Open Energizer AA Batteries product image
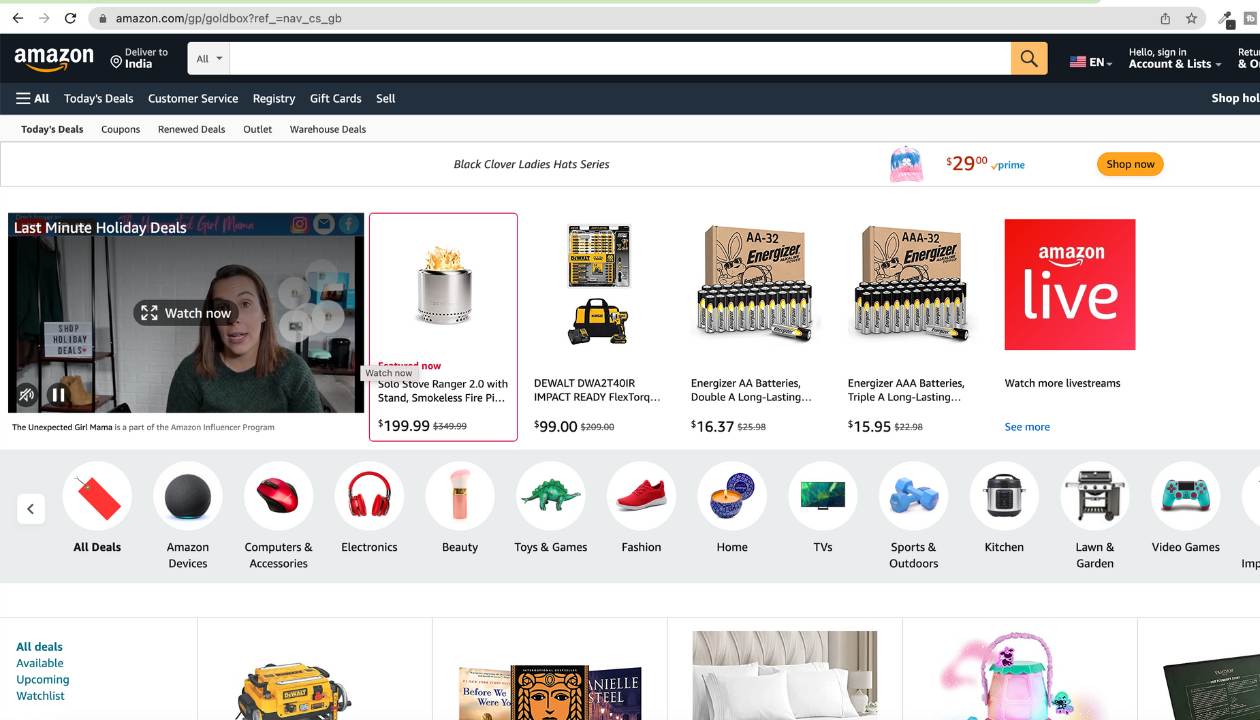This screenshot has height=720, width=1260. (x=756, y=285)
